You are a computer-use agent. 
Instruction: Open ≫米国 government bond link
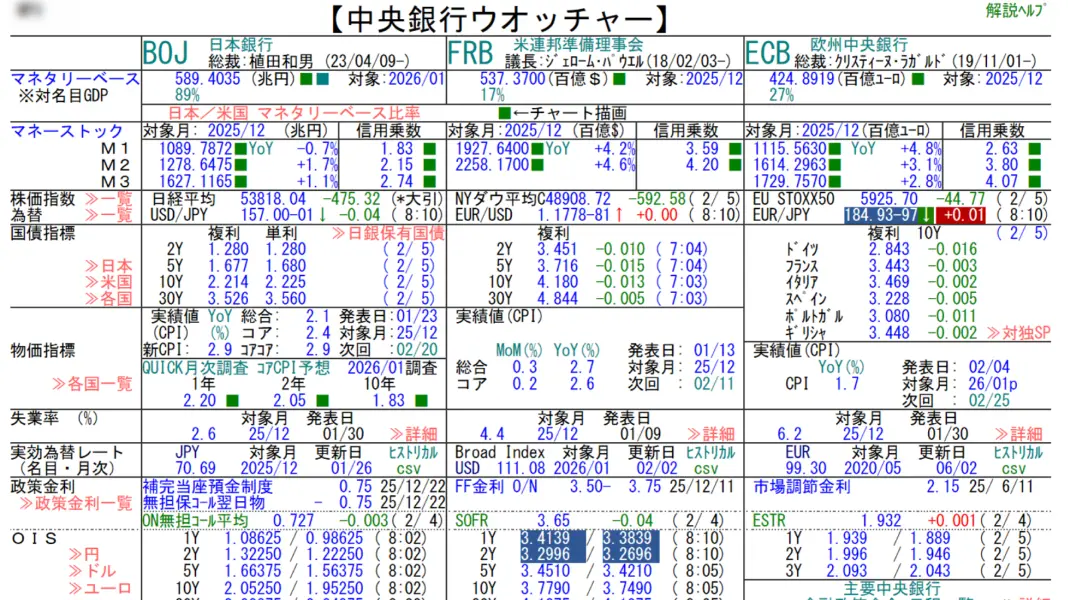pyautogui.click(x=108, y=282)
